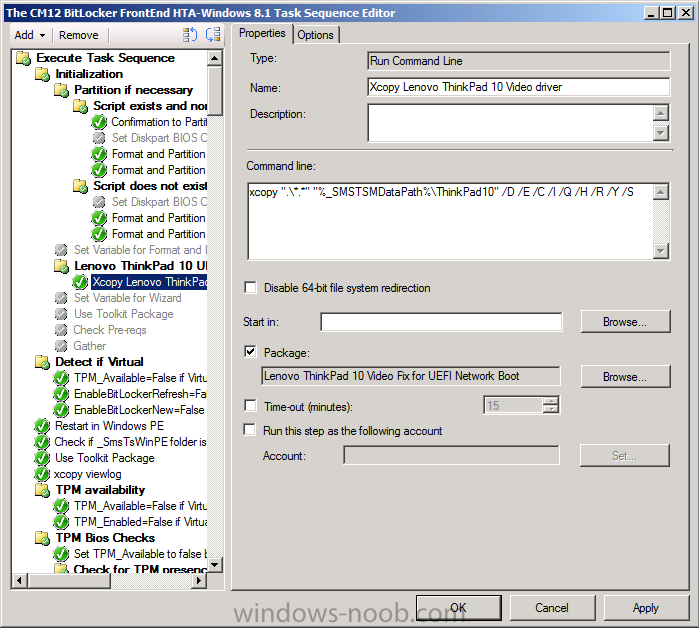Viewport: 699px width, 628px height.
Task: Click the tree horizontal scrollbar thumb
Action: coord(69,580)
